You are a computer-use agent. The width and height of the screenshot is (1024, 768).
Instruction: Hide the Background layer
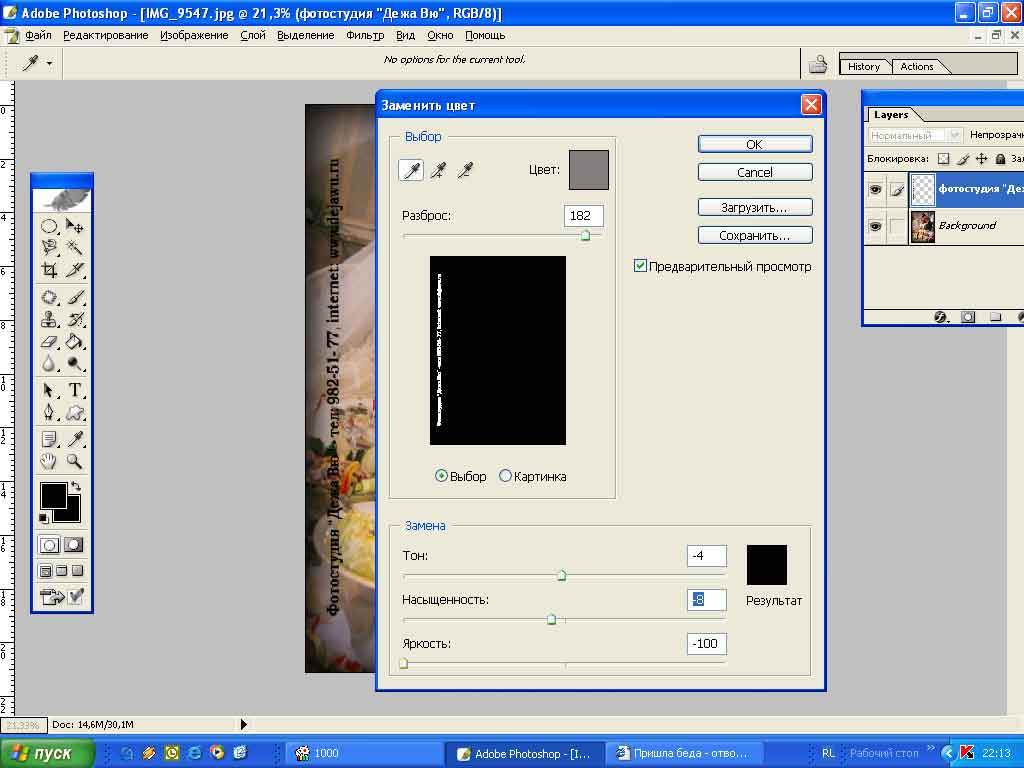pos(875,226)
